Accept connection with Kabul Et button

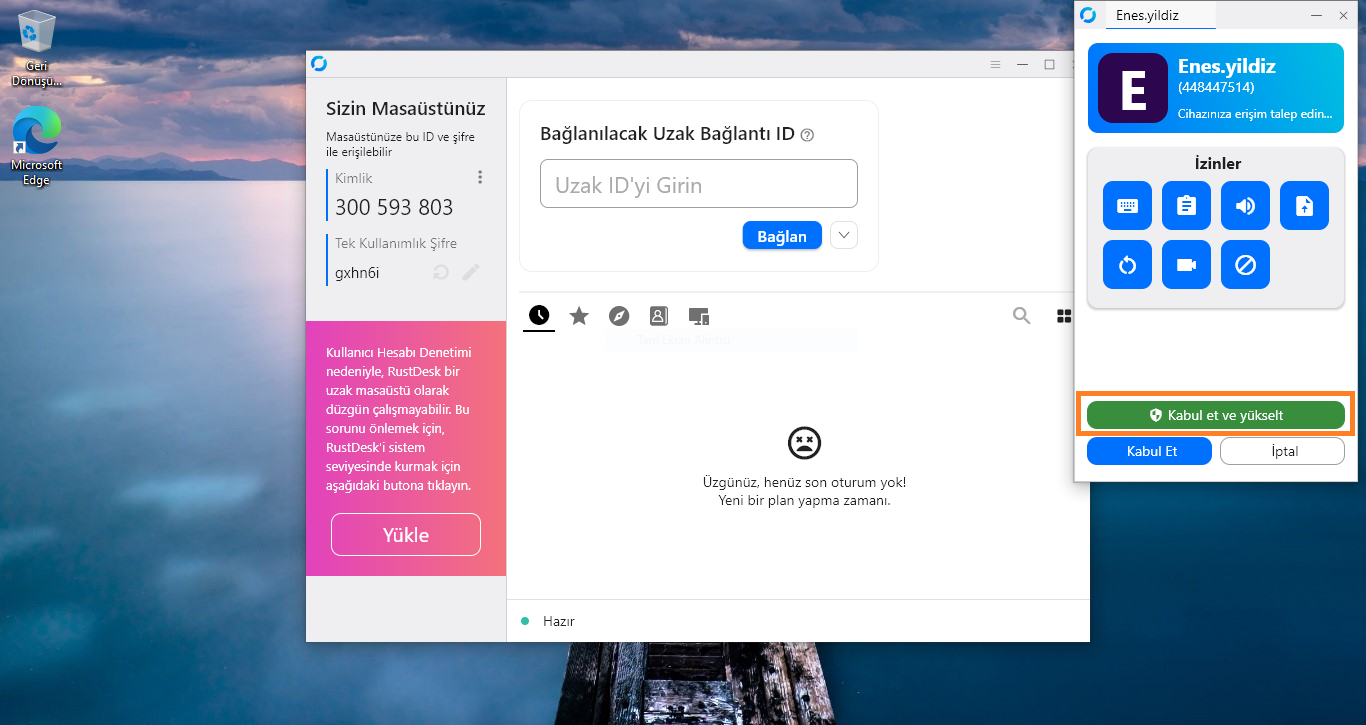click(x=1149, y=451)
